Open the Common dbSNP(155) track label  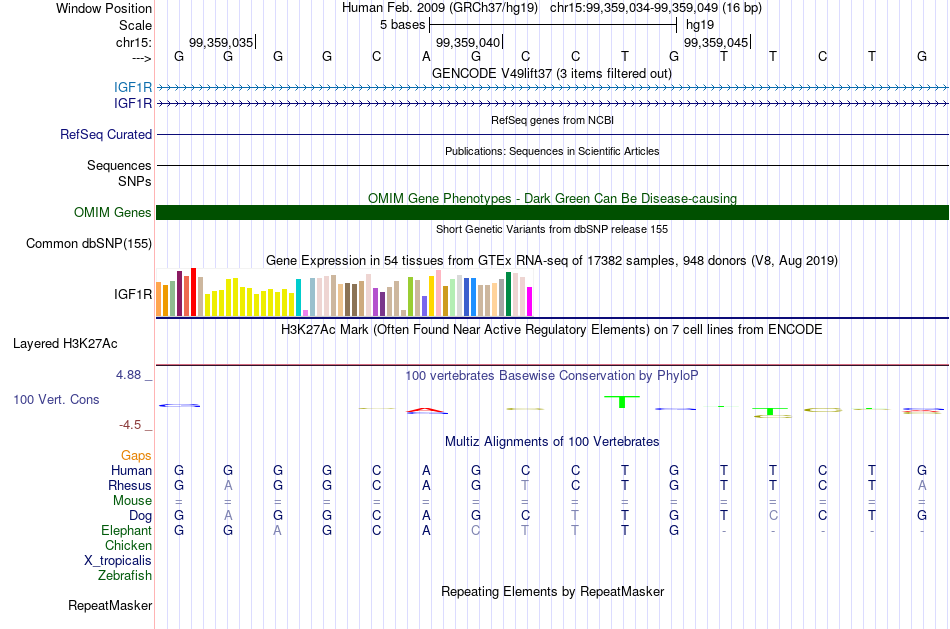pos(88,244)
